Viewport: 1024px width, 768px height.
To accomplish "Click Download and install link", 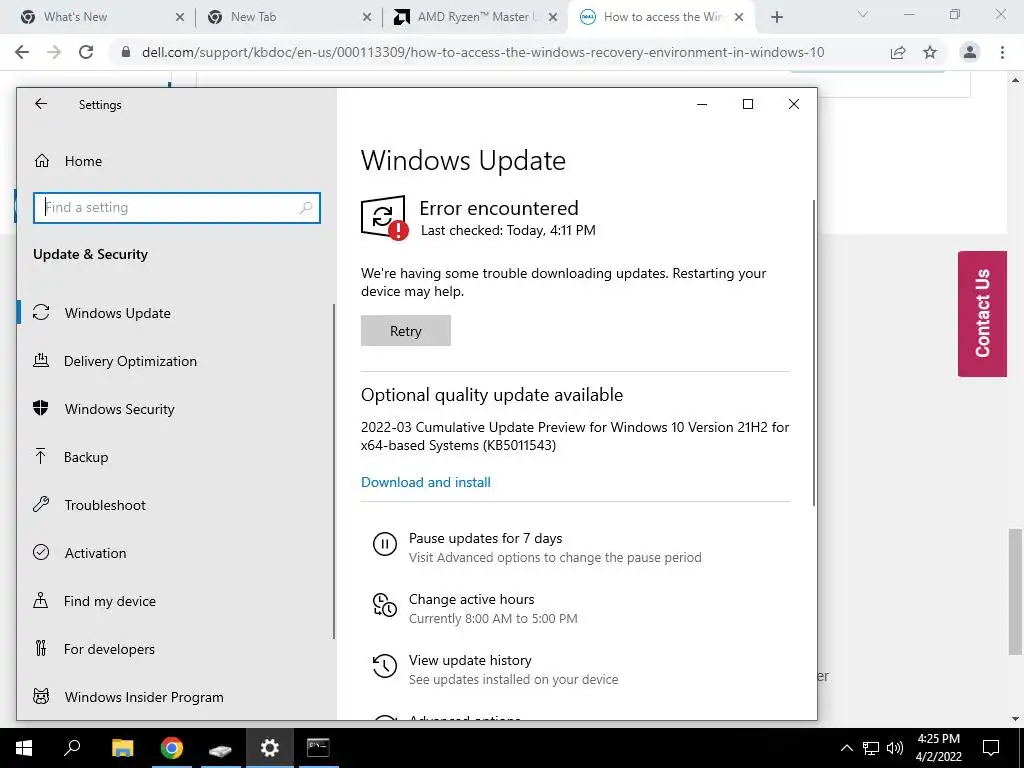I will pos(426,482).
